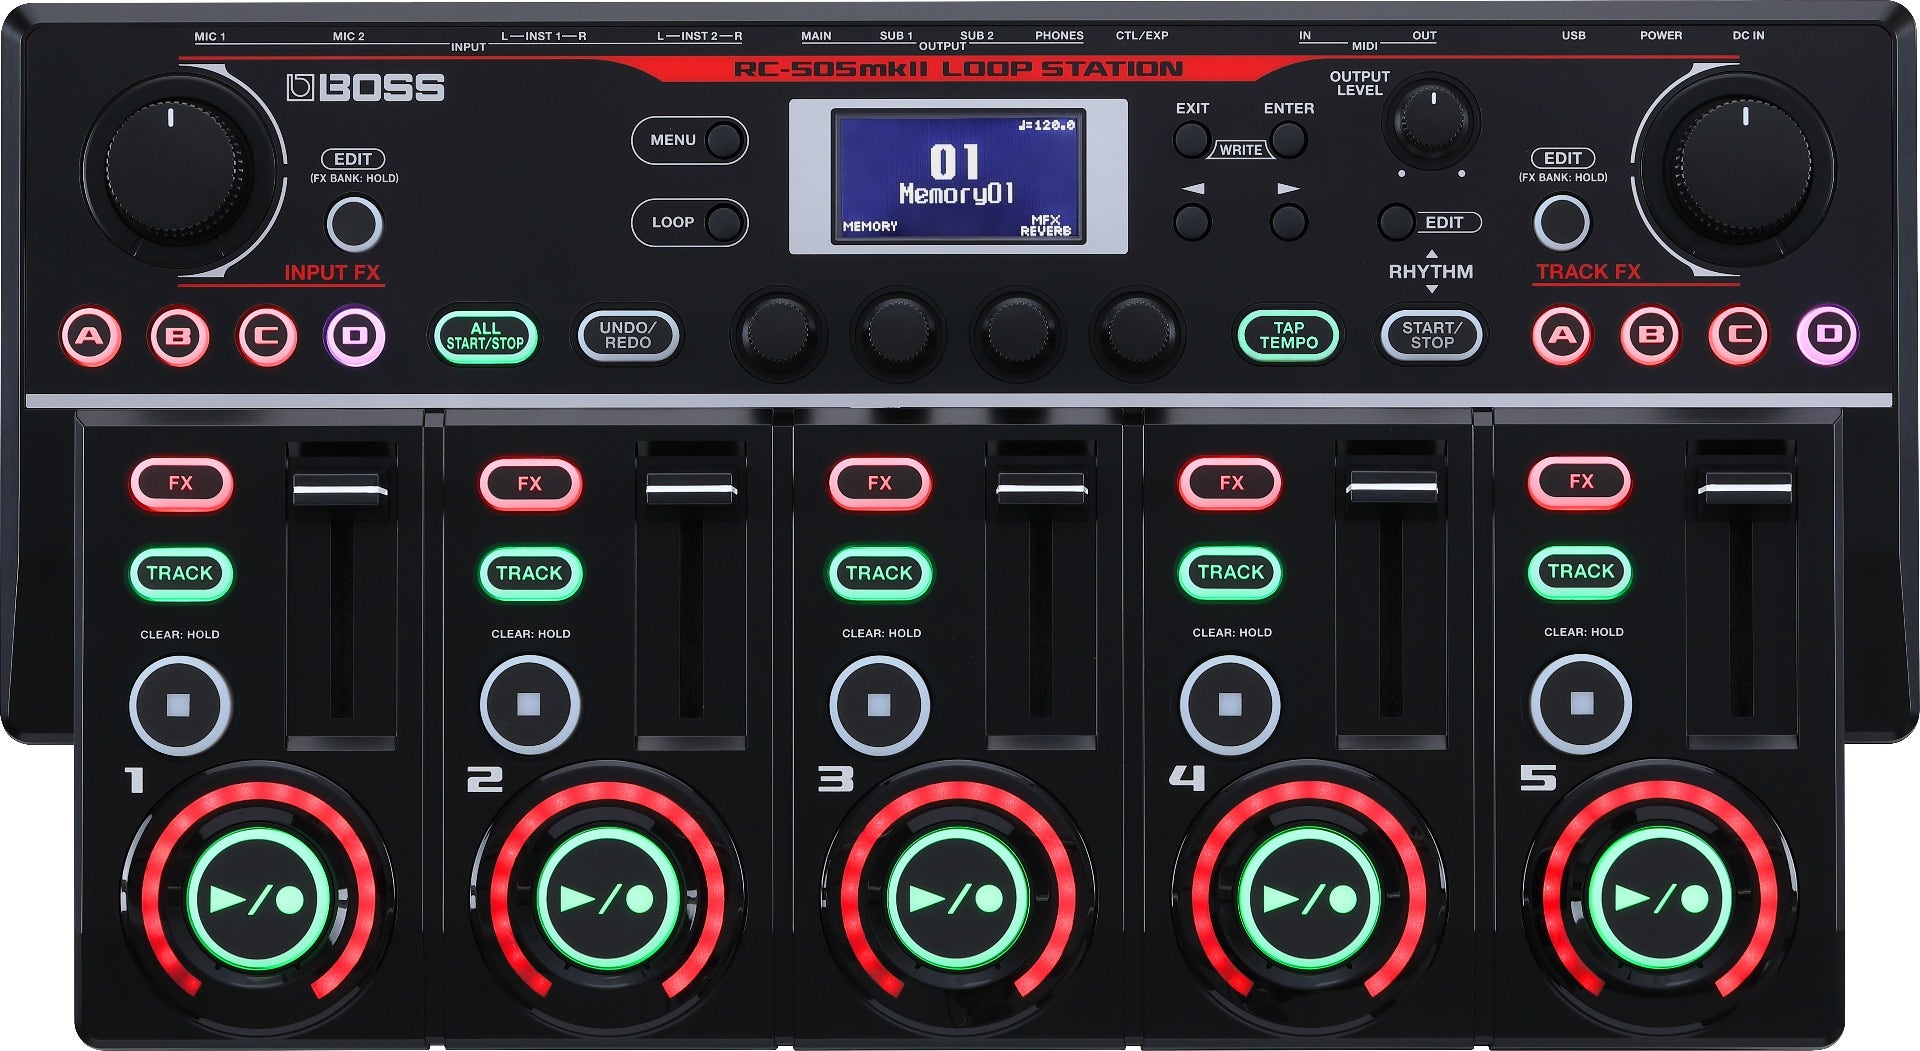Enable Input FX slot A
The image size is (1920, 1051).
pyautogui.click(x=90, y=336)
